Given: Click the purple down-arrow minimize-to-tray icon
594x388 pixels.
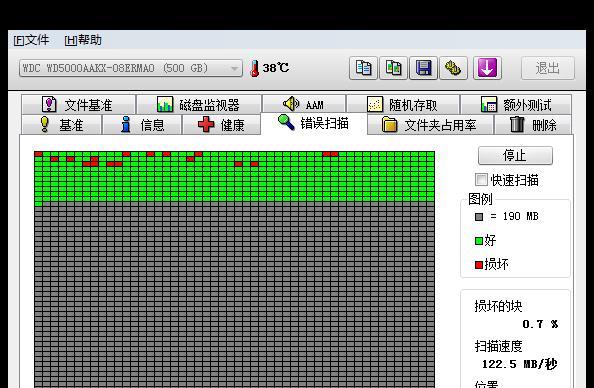Looking at the screenshot, I should [x=487, y=68].
